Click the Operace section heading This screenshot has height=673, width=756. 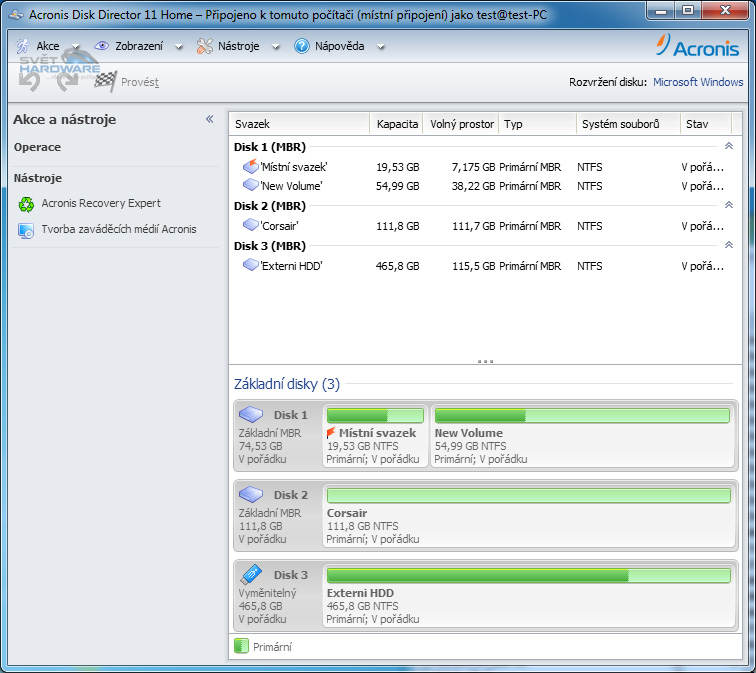point(37,147)
